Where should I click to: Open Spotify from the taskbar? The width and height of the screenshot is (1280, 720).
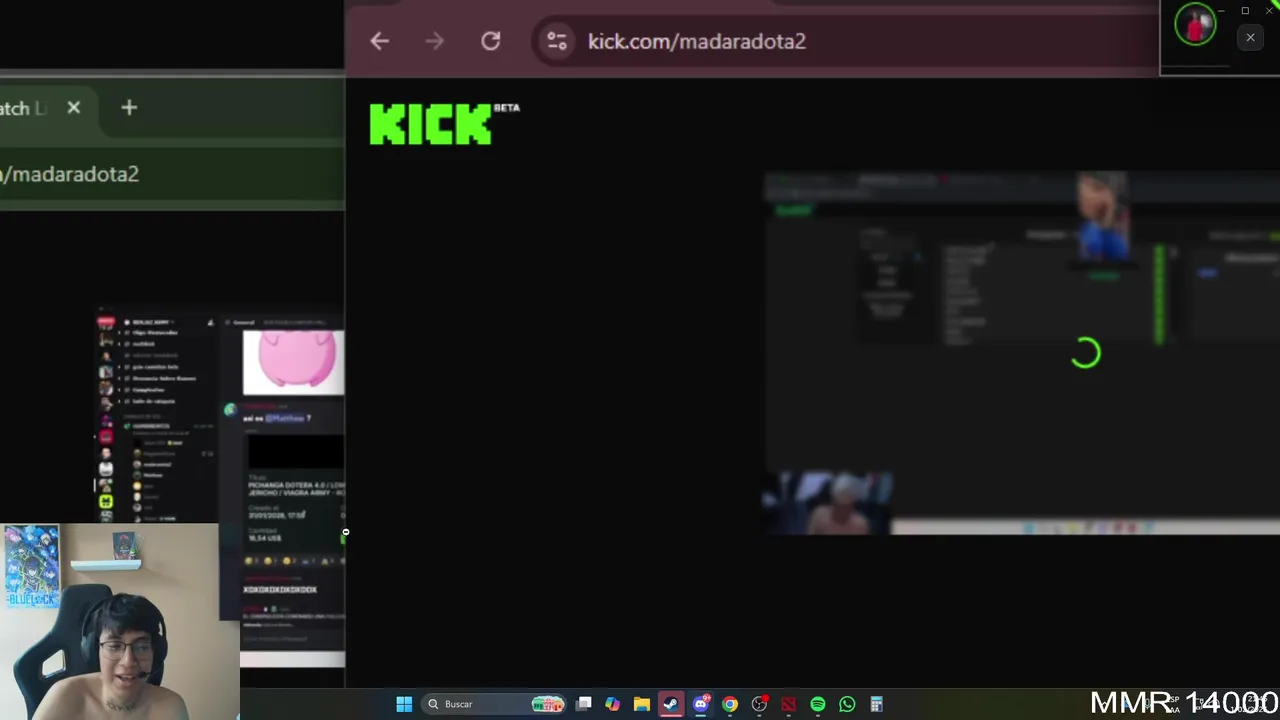click(818, 704)
